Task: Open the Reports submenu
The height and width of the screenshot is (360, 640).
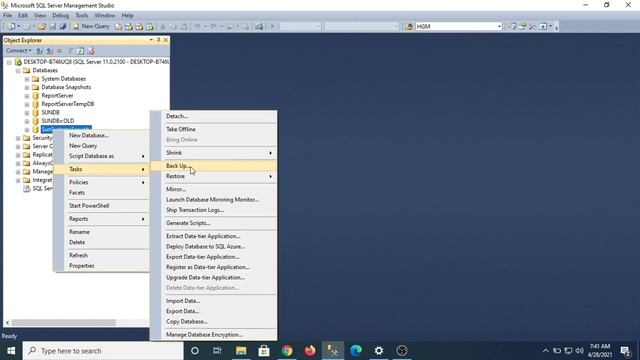Action: (102, 219)
